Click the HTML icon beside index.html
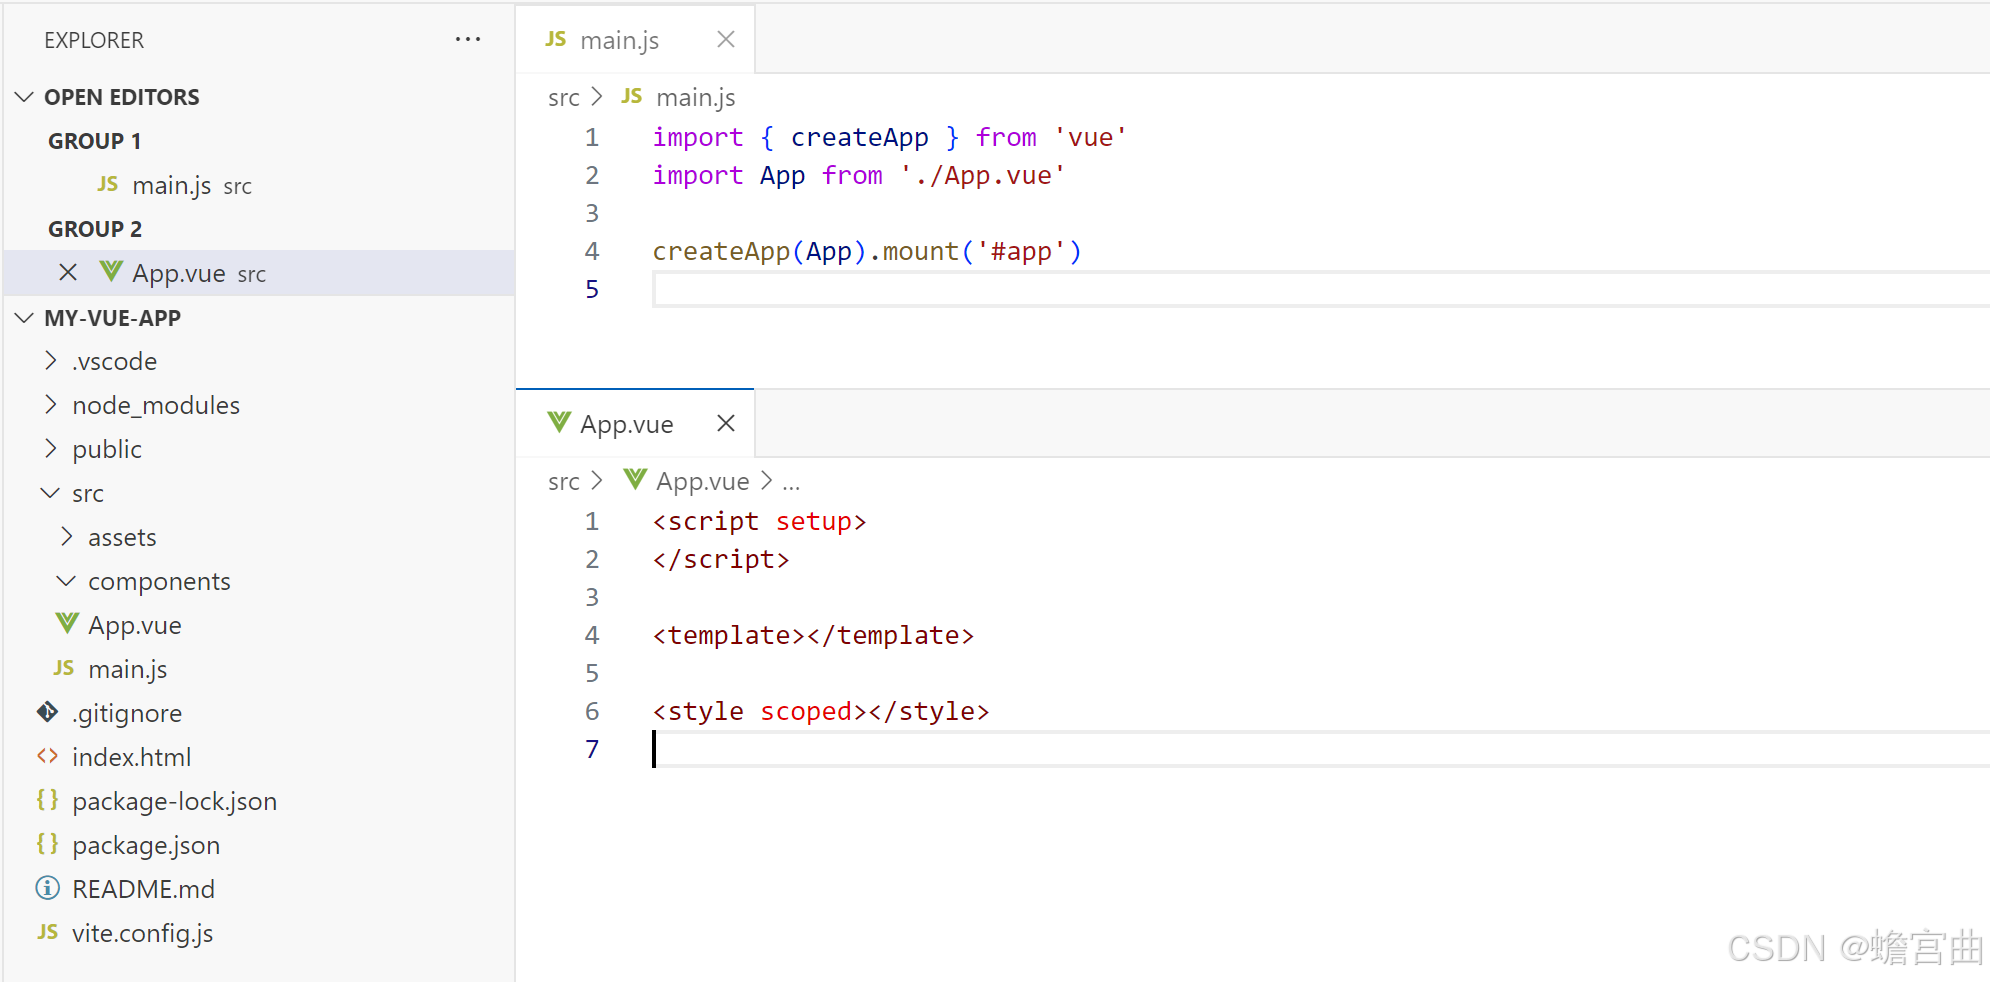 pyautogui.click(x=48, y=756)
